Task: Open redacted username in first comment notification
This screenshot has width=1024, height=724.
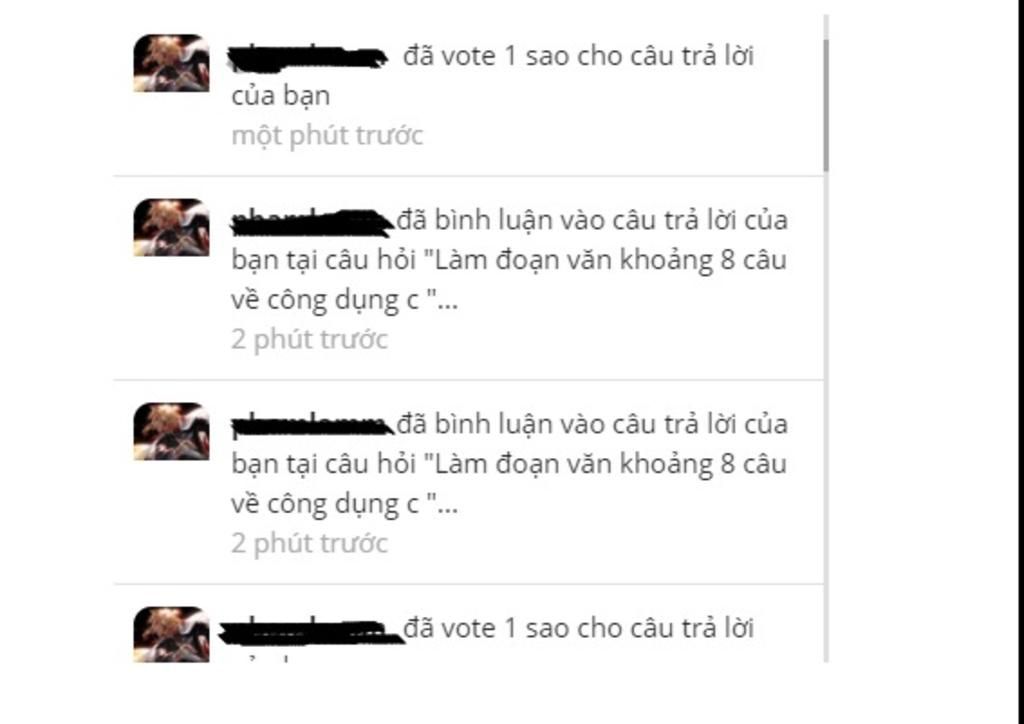Action: point(313,221)
